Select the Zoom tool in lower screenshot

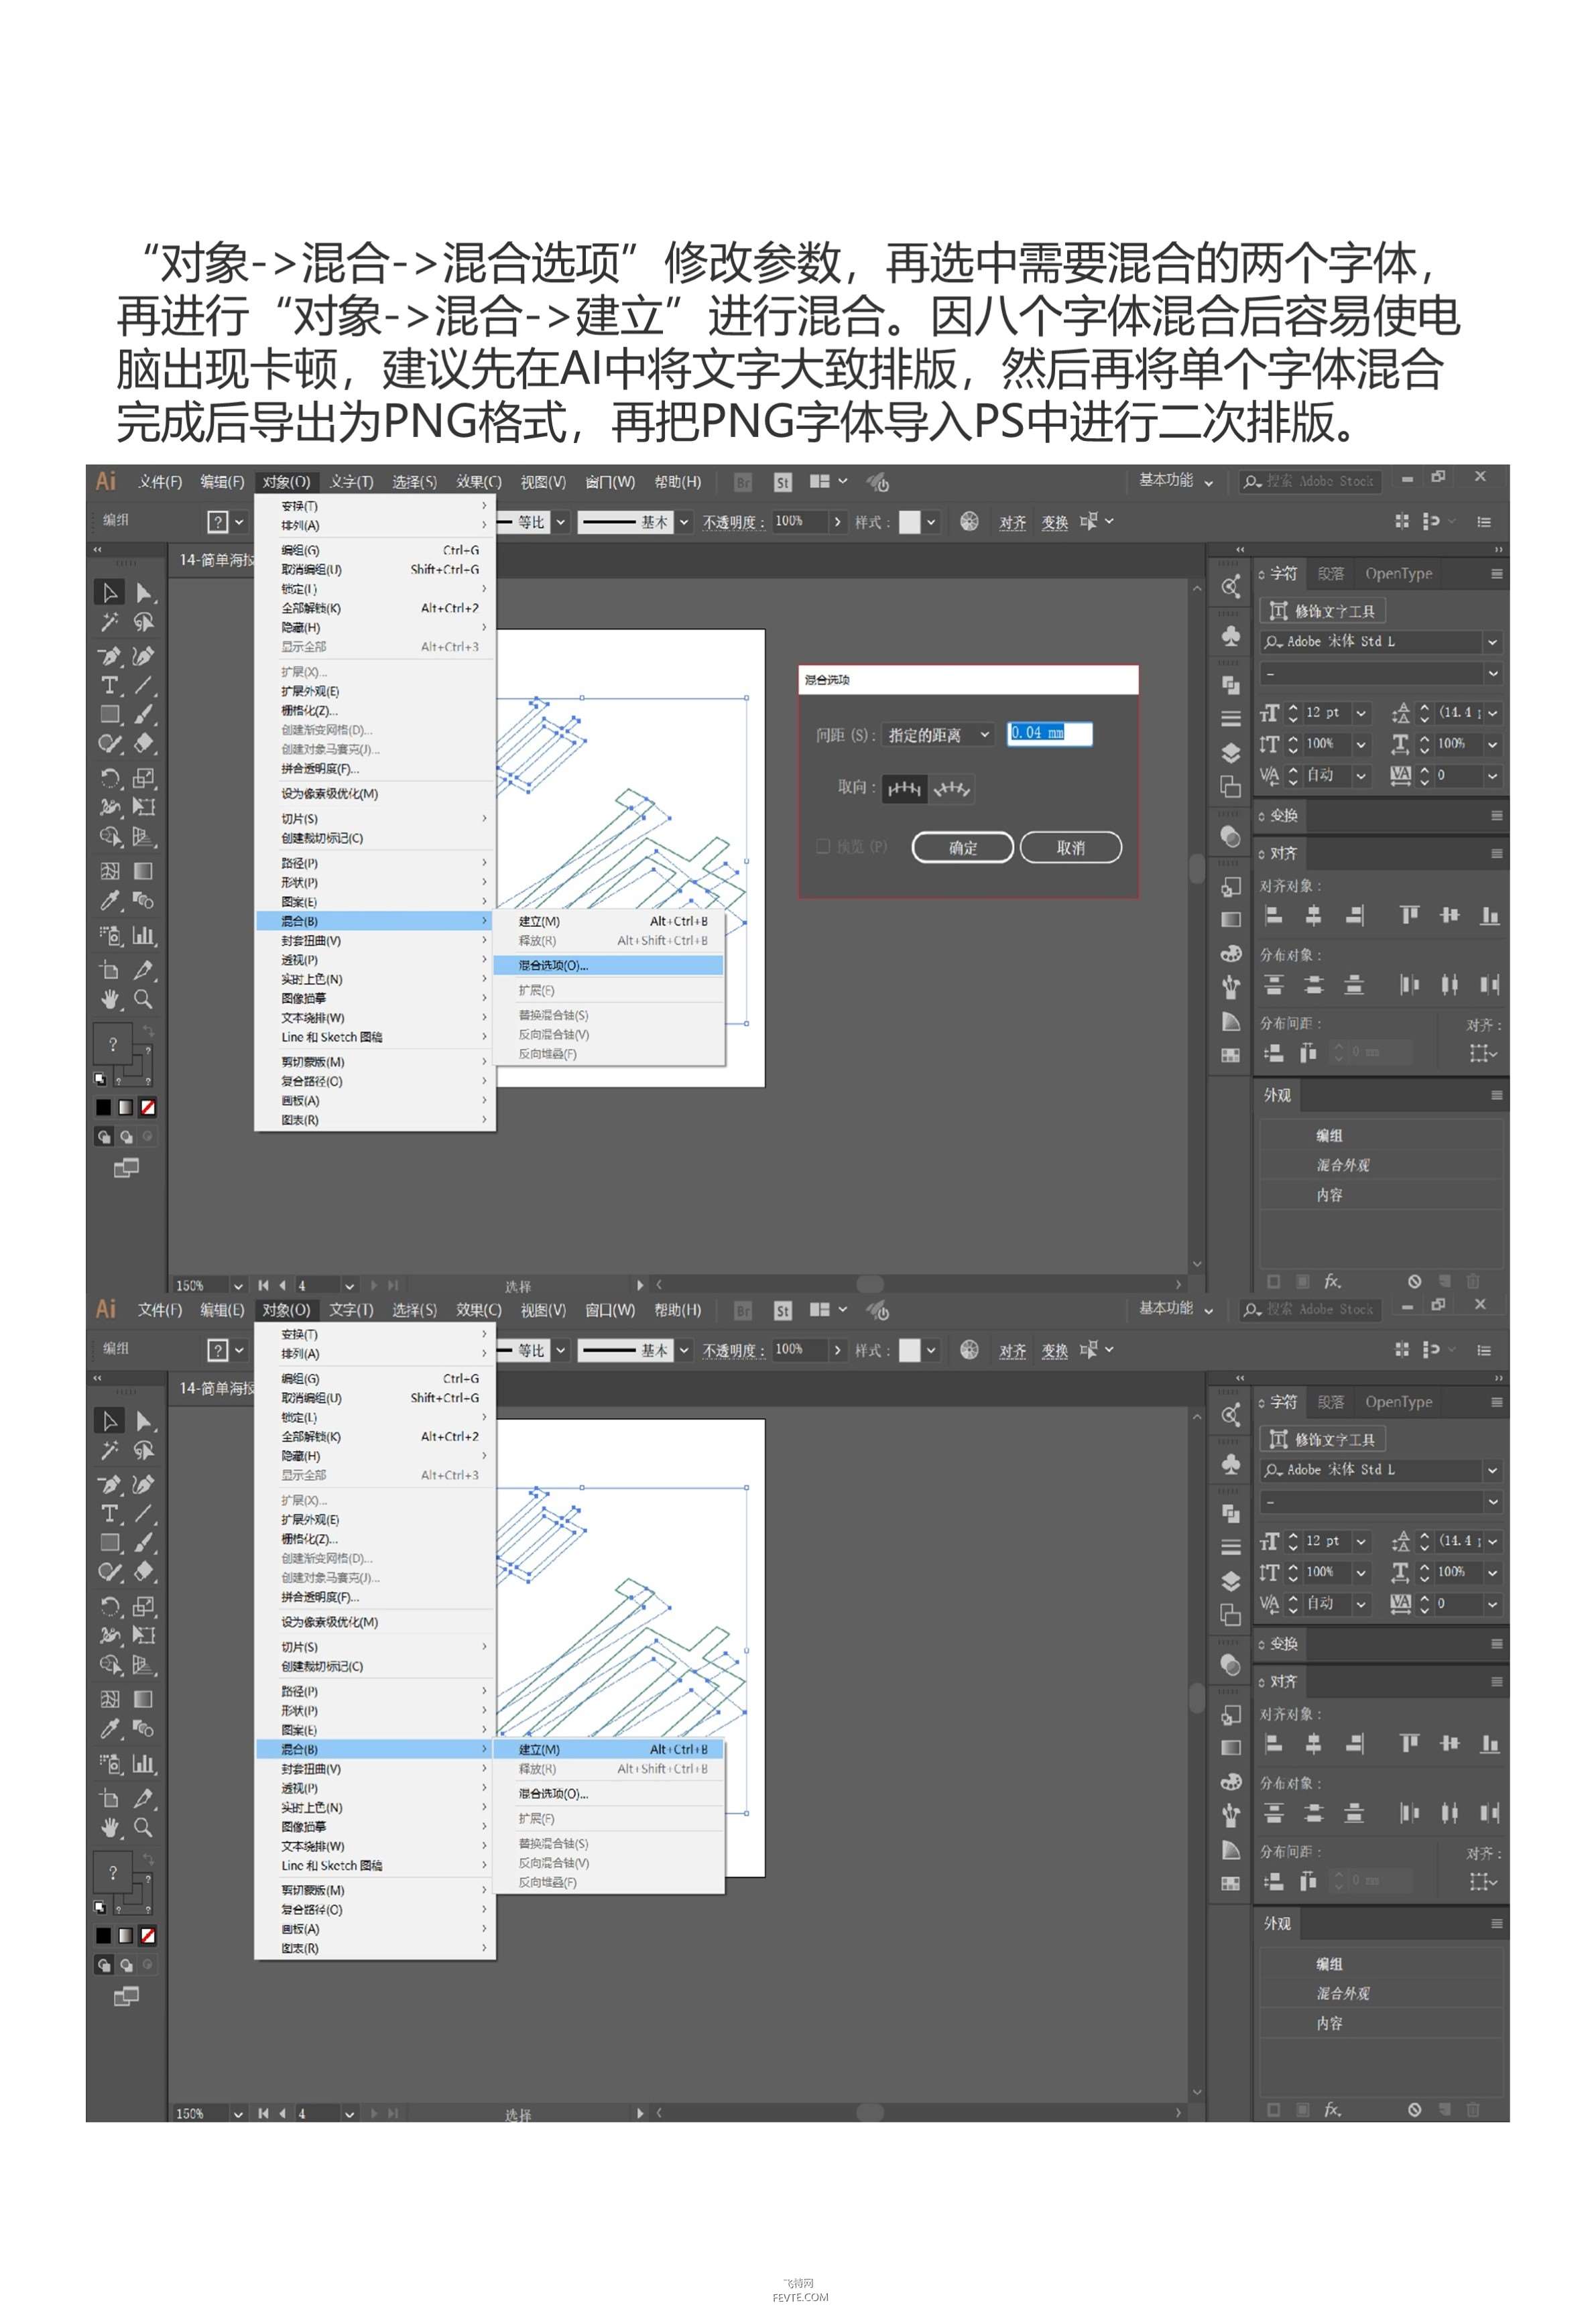click(x=144, y=1827)
